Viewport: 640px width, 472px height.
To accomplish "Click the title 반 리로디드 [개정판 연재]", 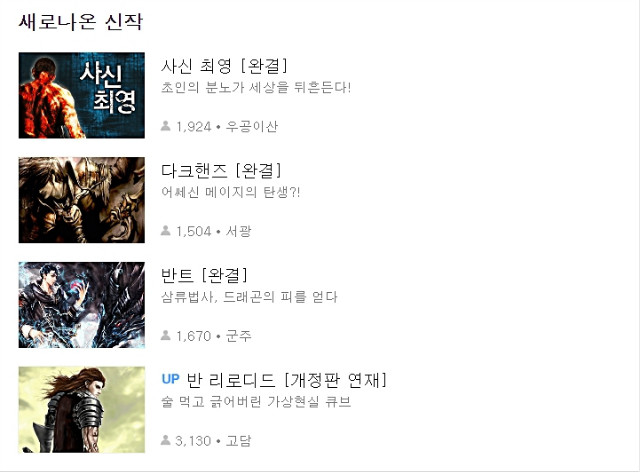I will pos(286,380).
